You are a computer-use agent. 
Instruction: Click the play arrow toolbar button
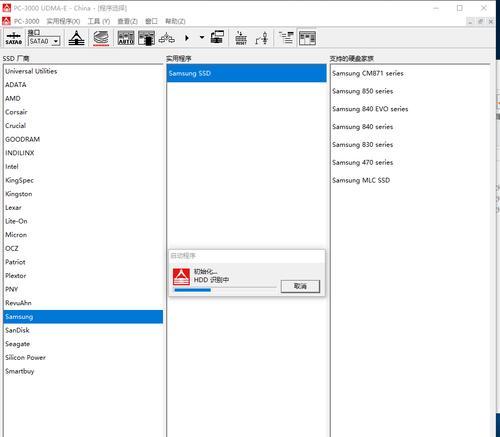click(187, 38)
